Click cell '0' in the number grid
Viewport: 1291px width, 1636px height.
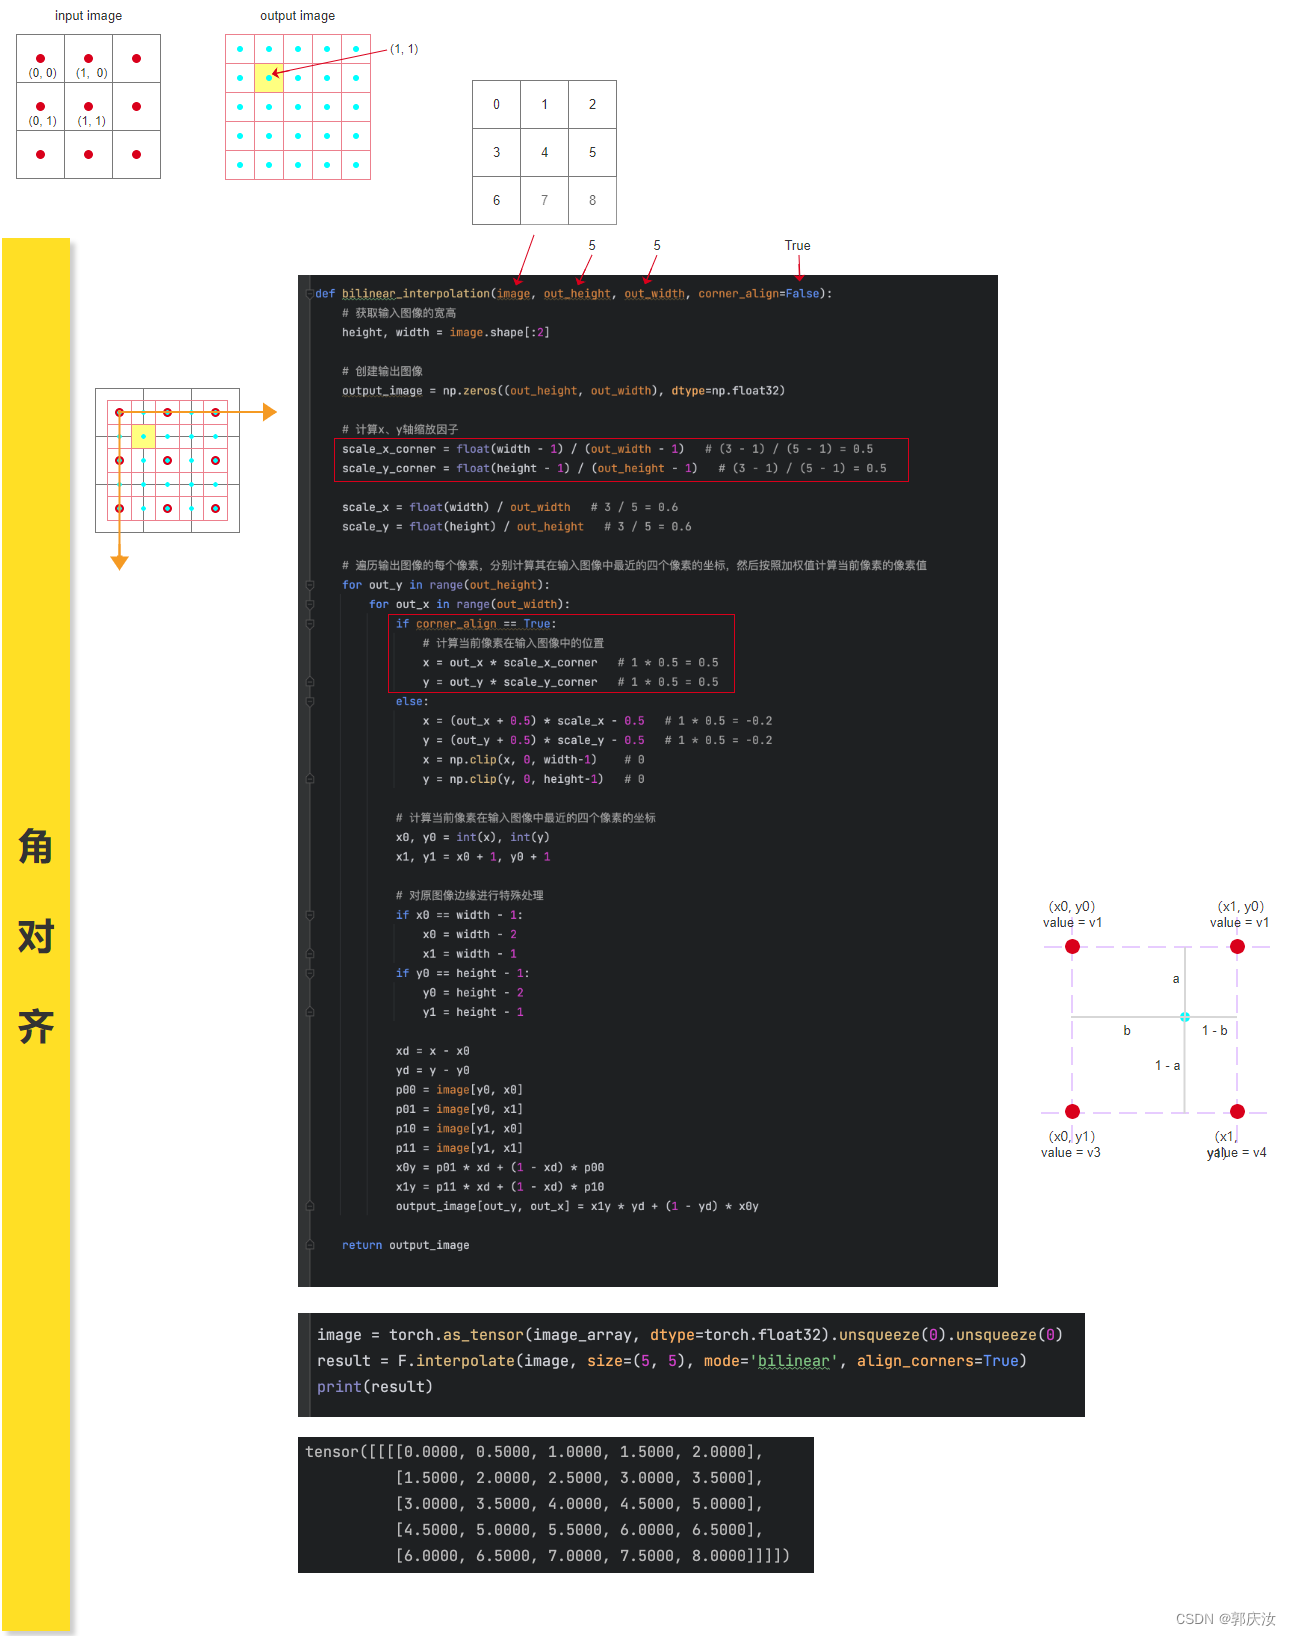[496, 105]
